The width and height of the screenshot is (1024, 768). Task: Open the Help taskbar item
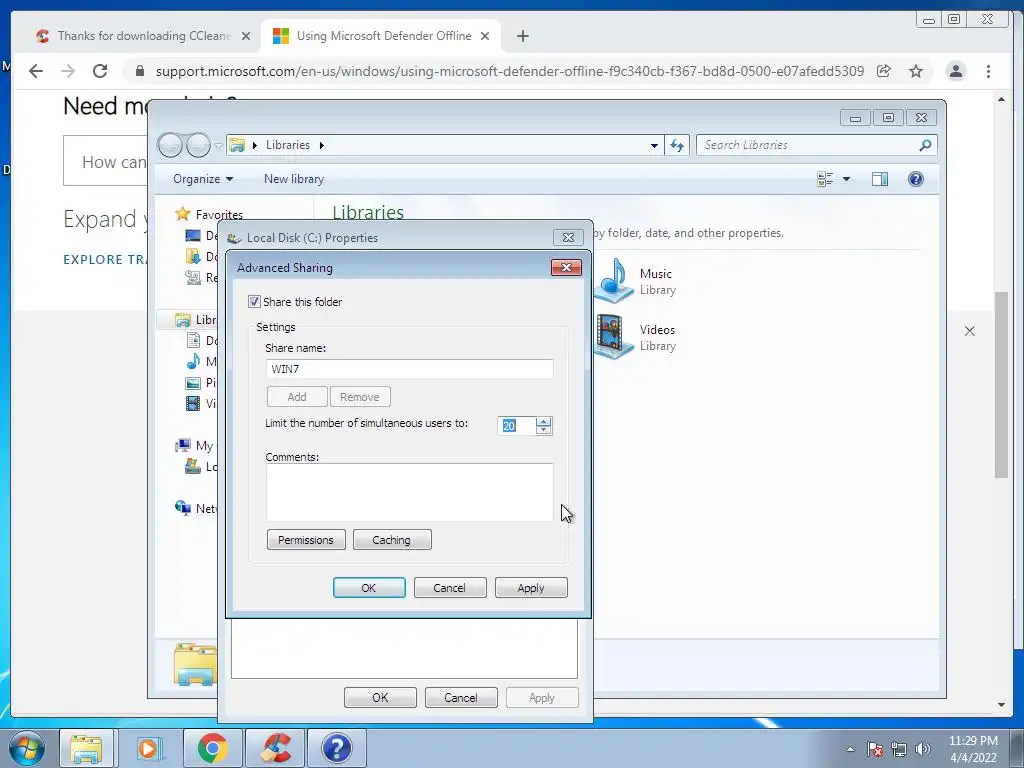click(x=337, y=748)
